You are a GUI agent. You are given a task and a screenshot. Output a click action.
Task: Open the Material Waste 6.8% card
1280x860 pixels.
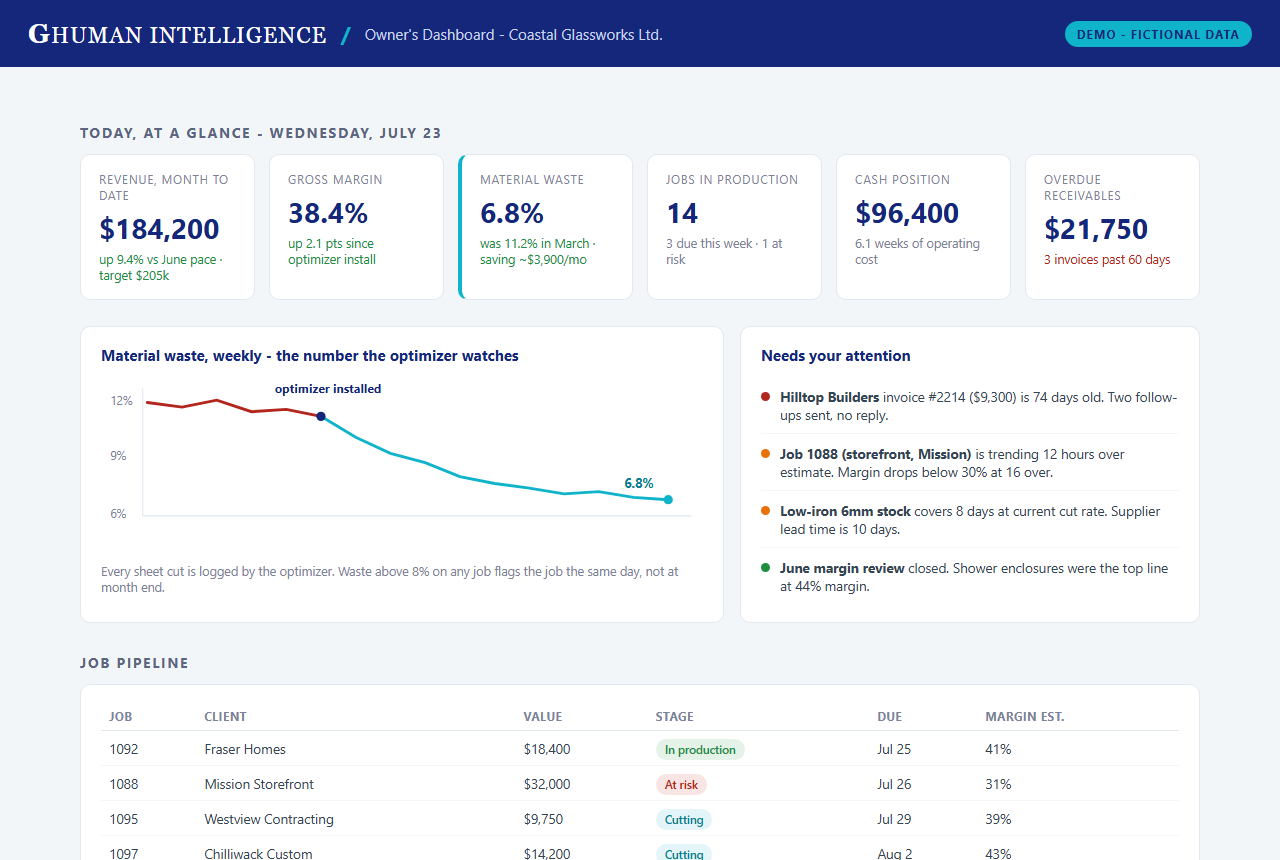coord(545,227)
